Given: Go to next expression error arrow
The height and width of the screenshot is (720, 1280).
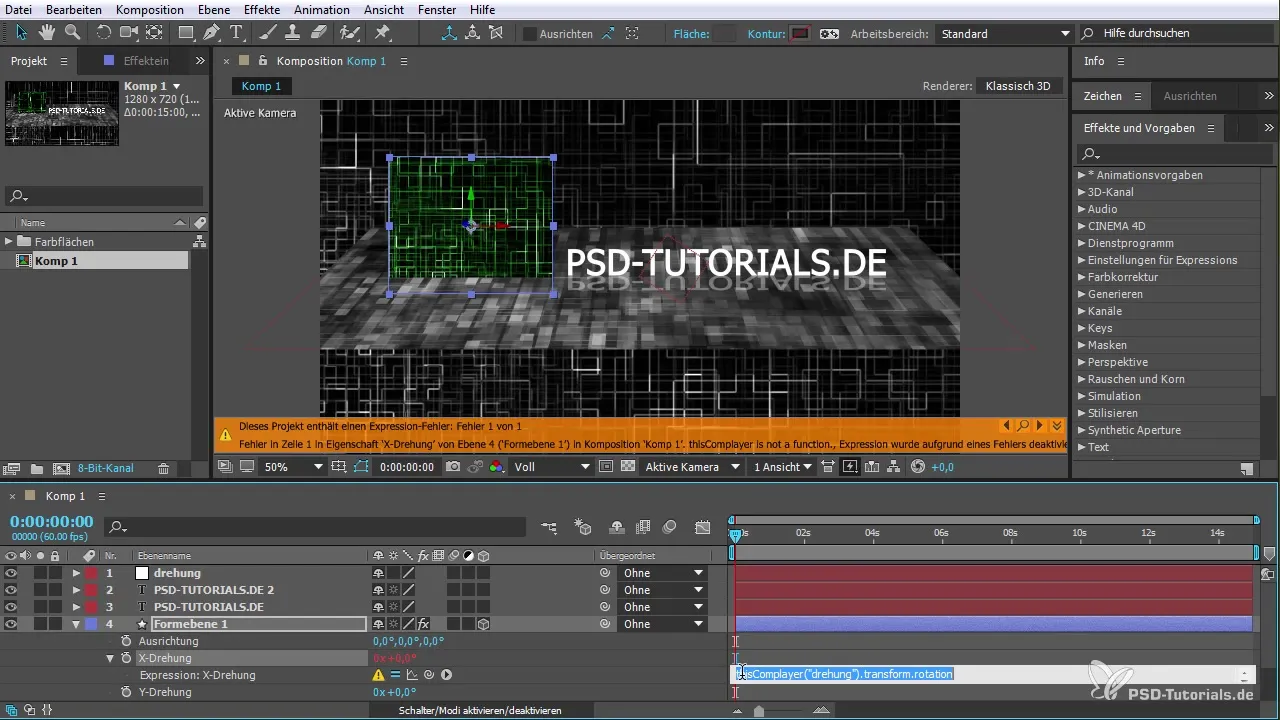Looking at the screenshot, I should click(1040, 426).
